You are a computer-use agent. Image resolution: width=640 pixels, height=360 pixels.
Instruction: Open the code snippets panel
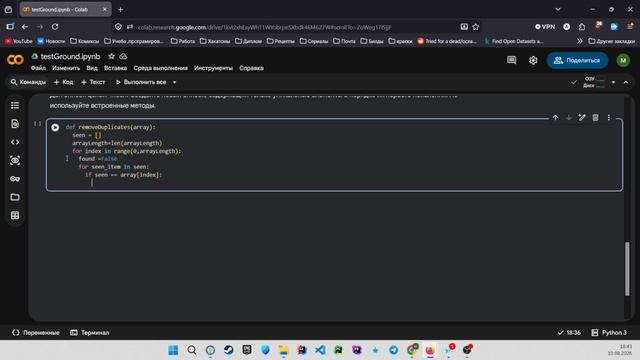[x=15, y=142]
